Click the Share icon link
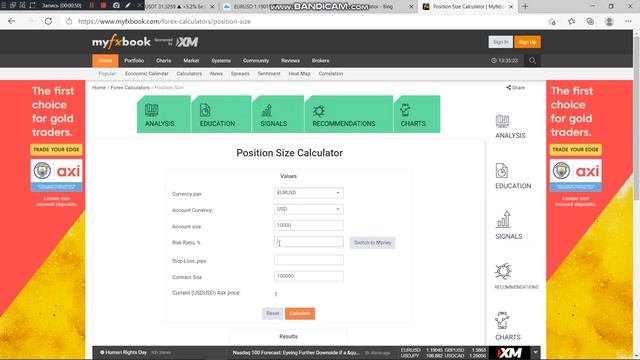Image resolution: width=640 pixels, height=360 pixels. tap(516, 87)
